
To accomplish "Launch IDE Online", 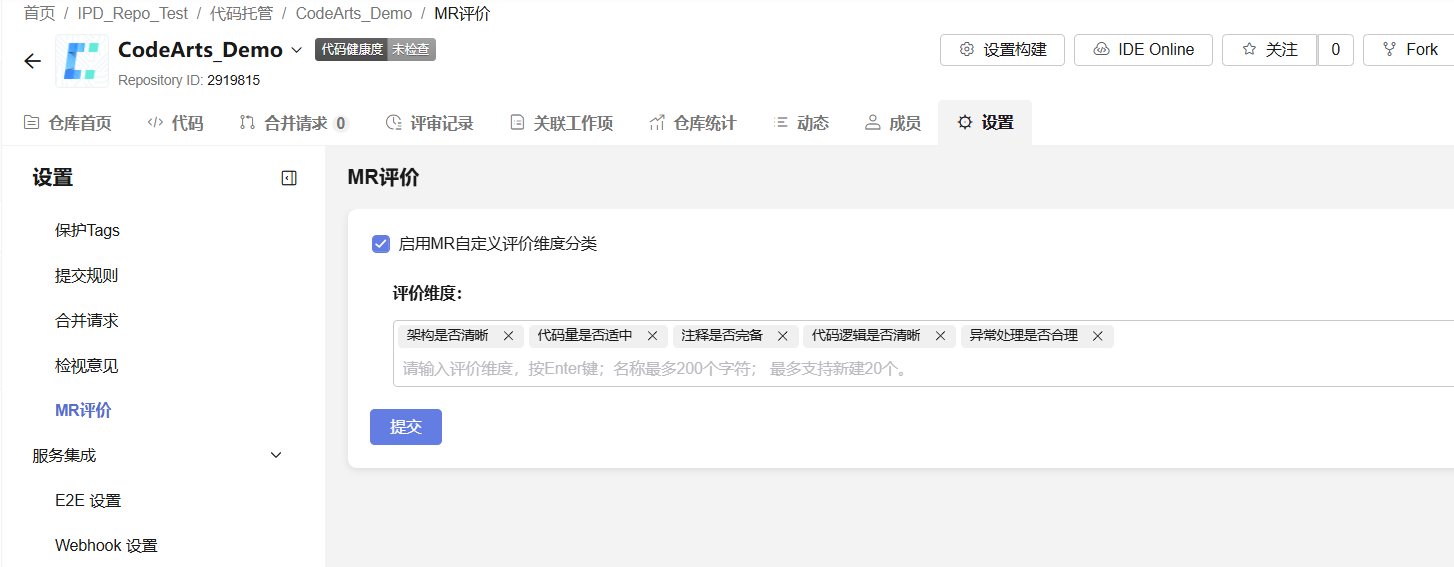I will tap(1143, 50).
